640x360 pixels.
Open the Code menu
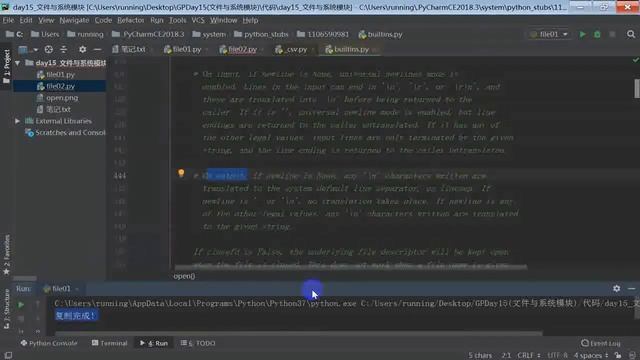click(103, 20)
